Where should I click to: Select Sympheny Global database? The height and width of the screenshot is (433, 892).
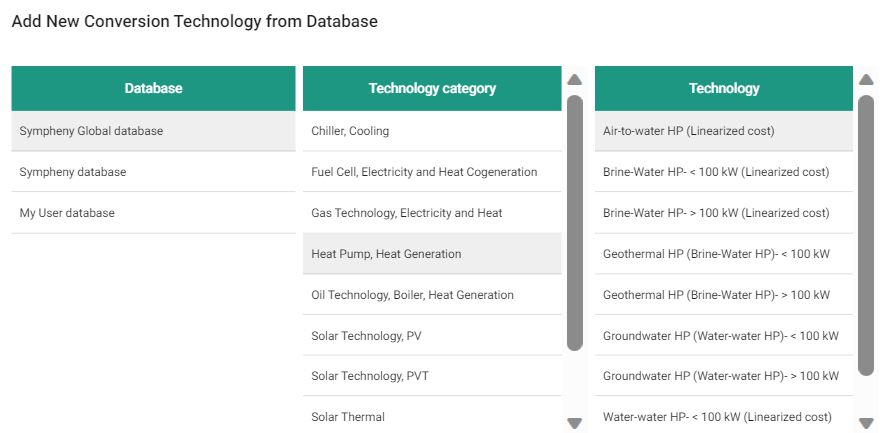(153, 131)
